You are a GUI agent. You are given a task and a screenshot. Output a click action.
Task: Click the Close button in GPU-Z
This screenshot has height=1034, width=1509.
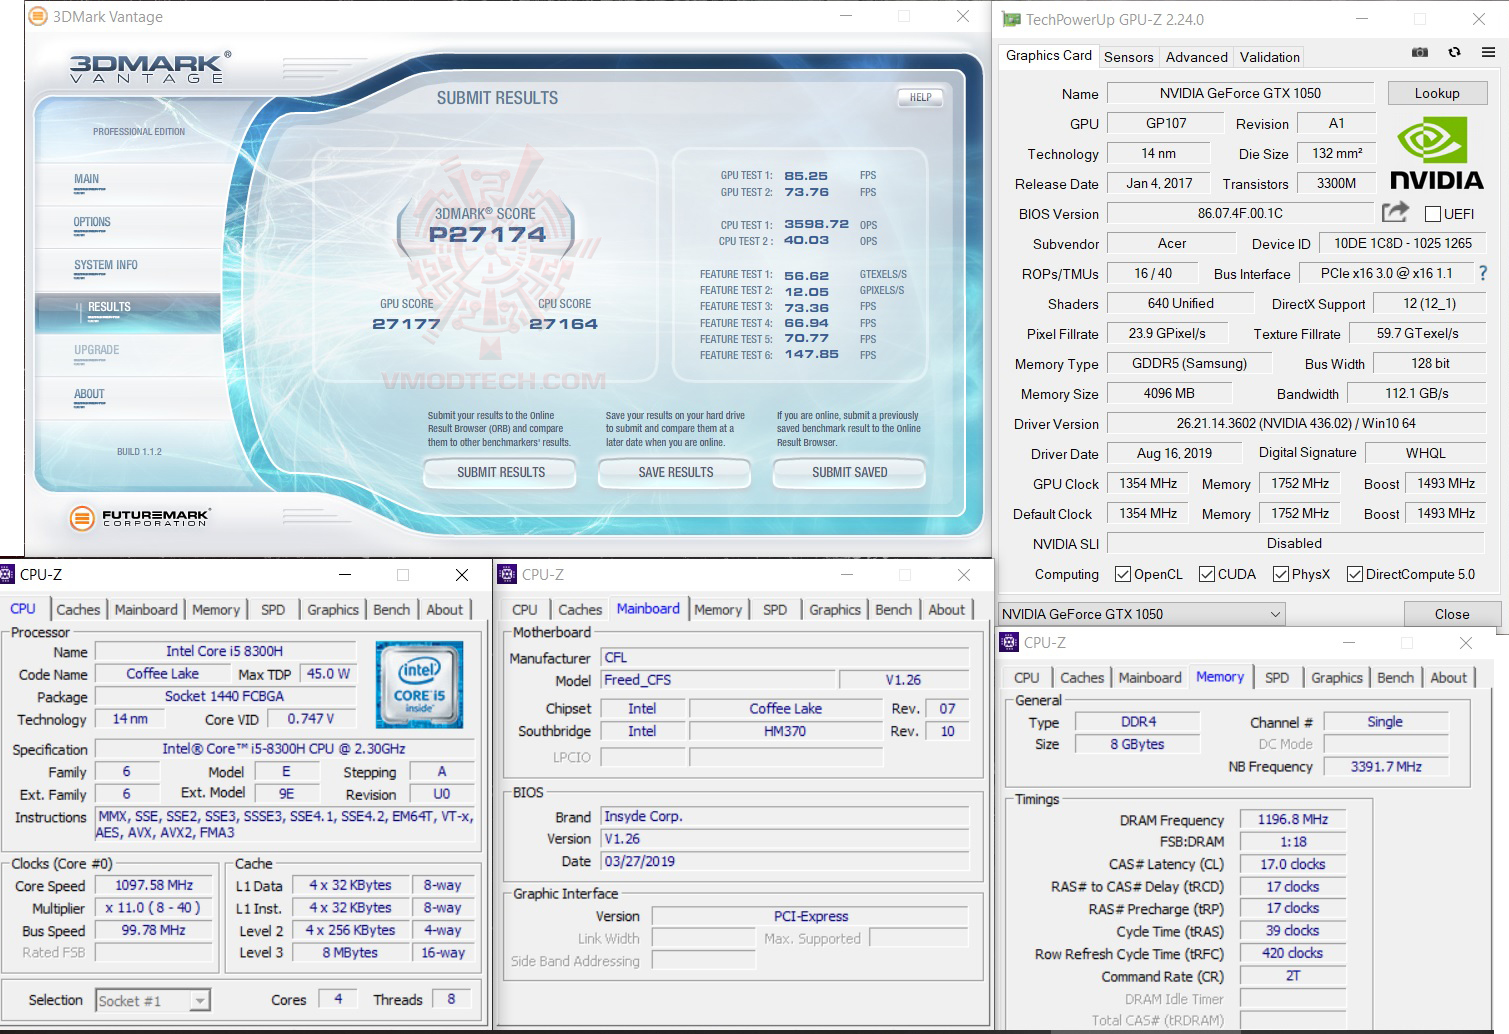[x=1452, y=614]
